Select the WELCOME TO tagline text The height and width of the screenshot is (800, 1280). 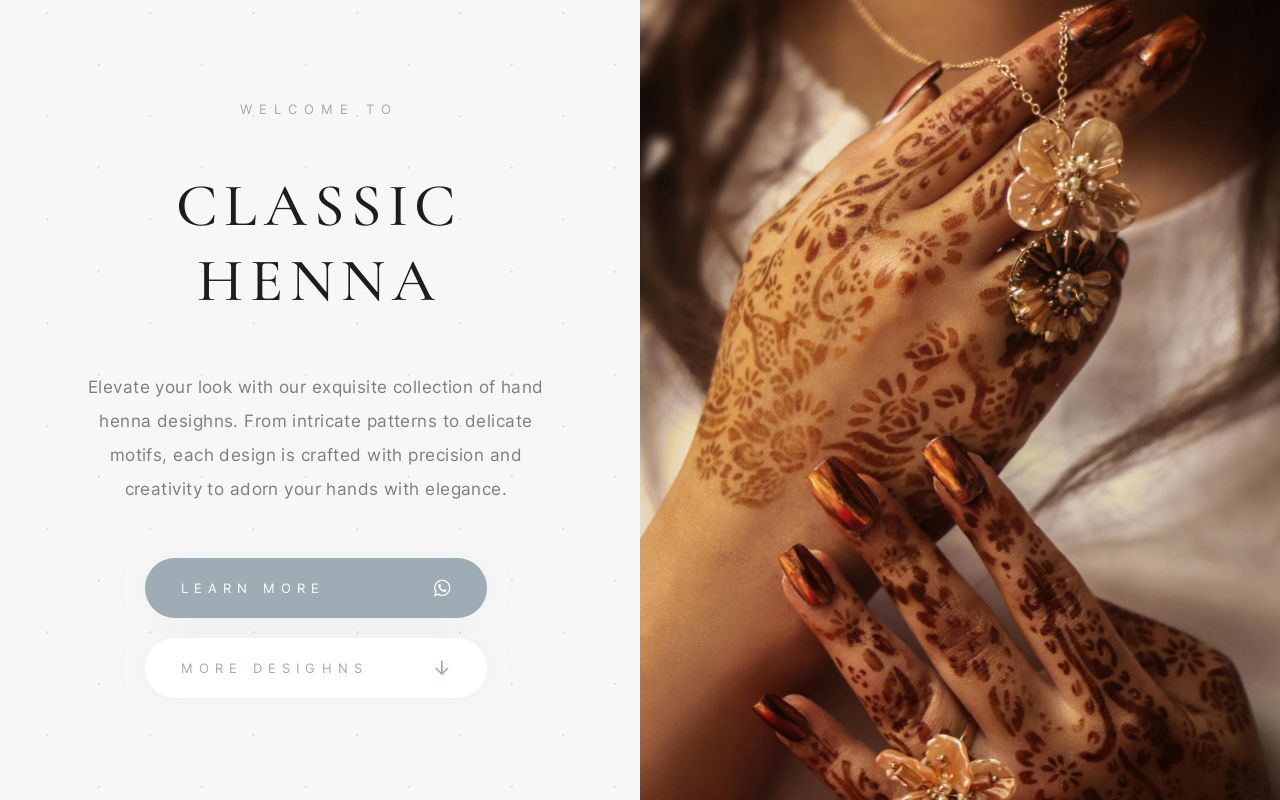(316, 109)
